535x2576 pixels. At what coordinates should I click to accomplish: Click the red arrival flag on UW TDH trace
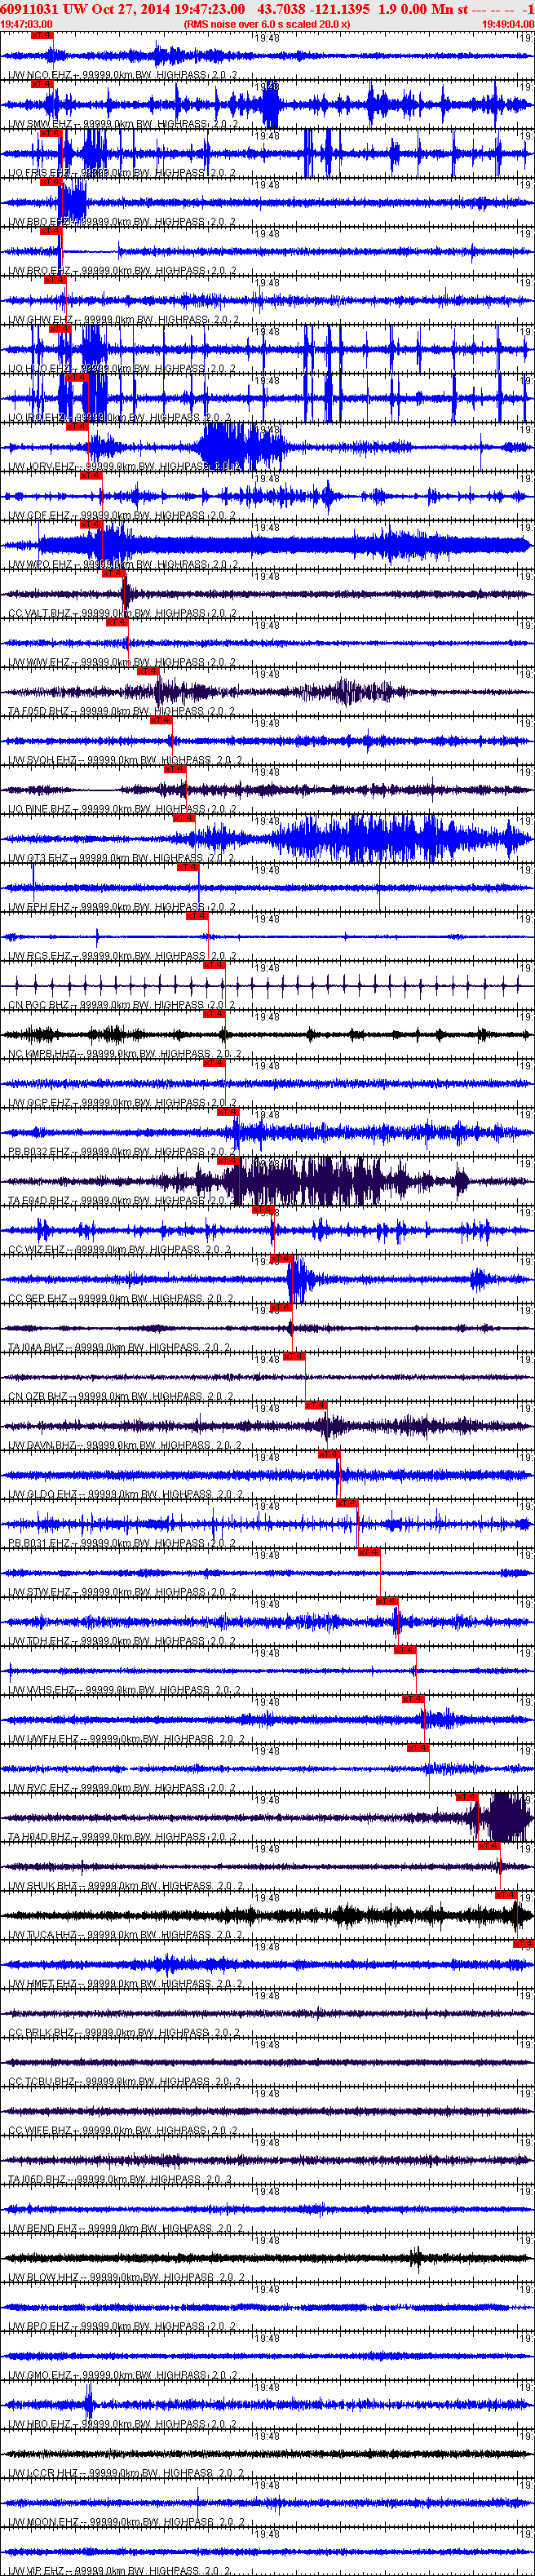tap(388, 1601)
